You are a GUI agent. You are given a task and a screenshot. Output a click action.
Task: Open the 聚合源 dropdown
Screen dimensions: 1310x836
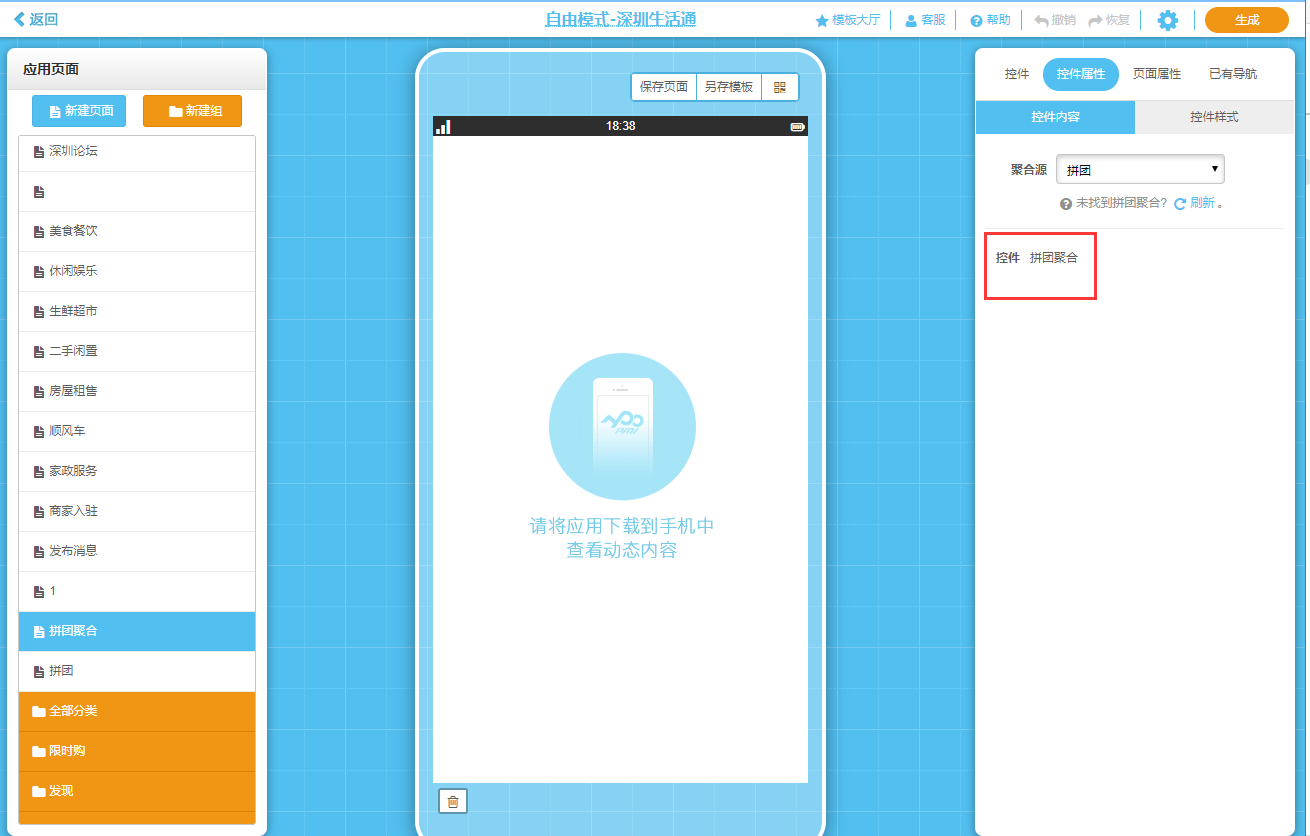(x=1140, y=170)
